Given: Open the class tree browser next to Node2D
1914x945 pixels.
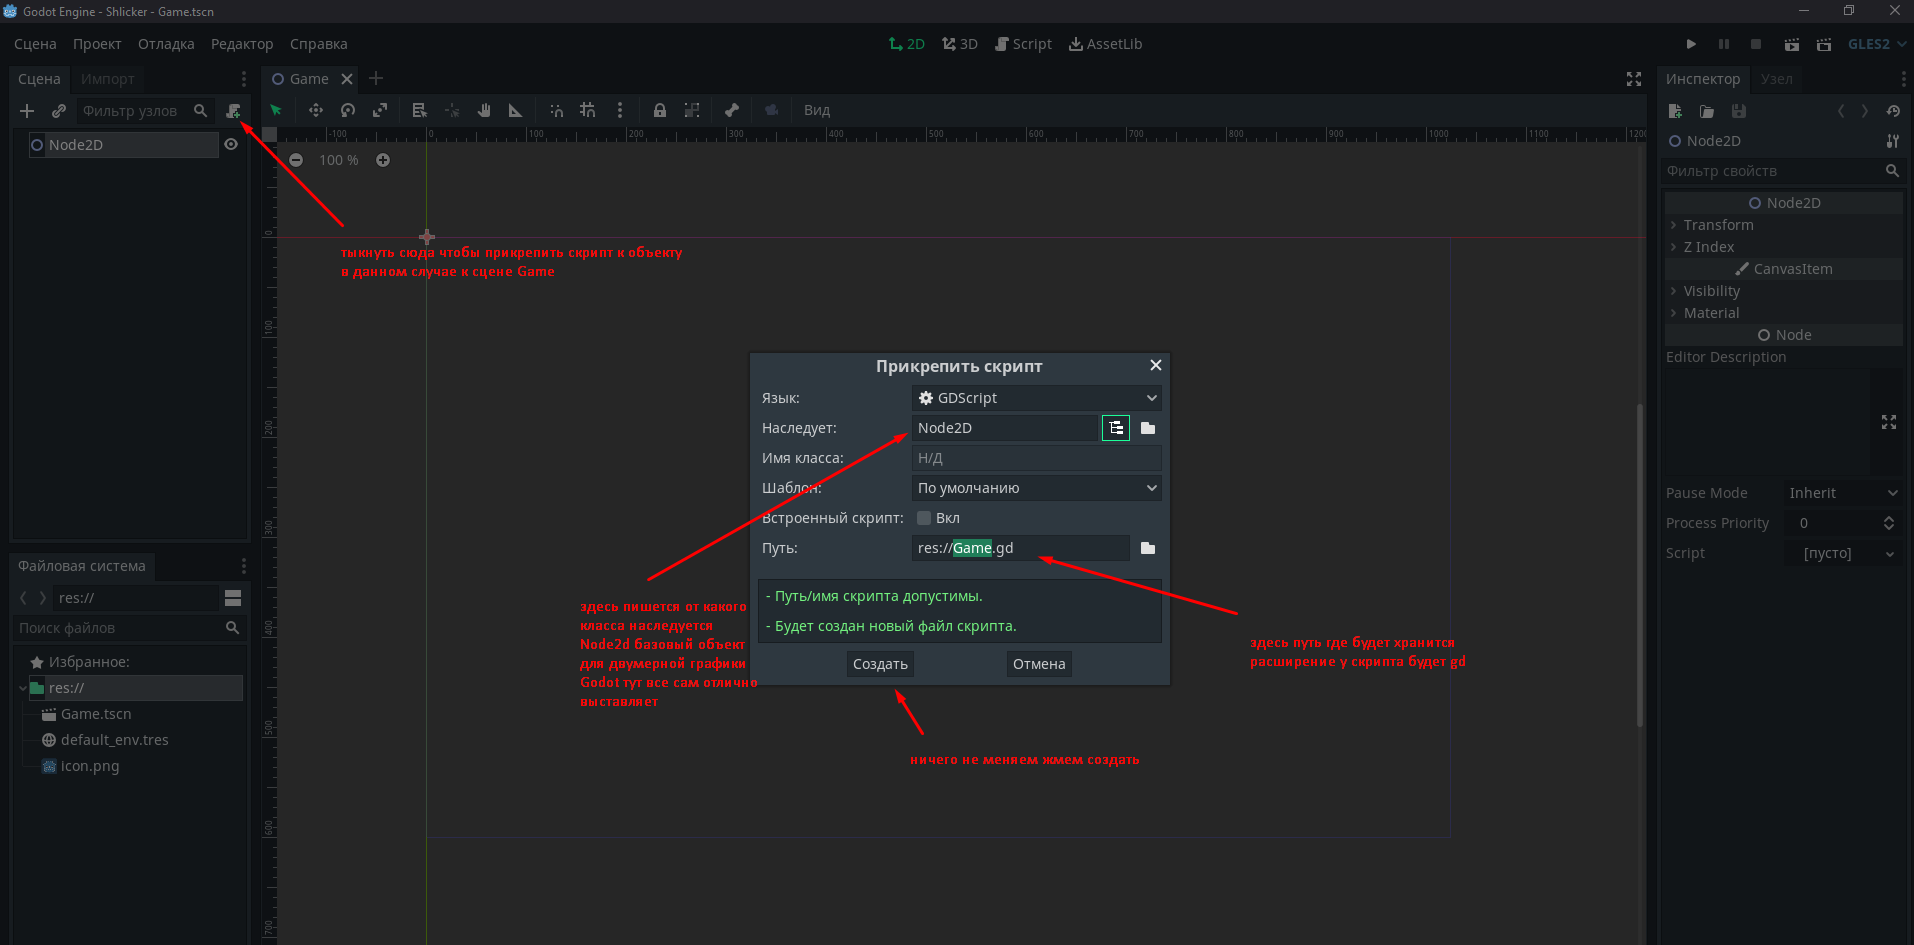Looking at the screenshot, I should tap(1116, 428).
